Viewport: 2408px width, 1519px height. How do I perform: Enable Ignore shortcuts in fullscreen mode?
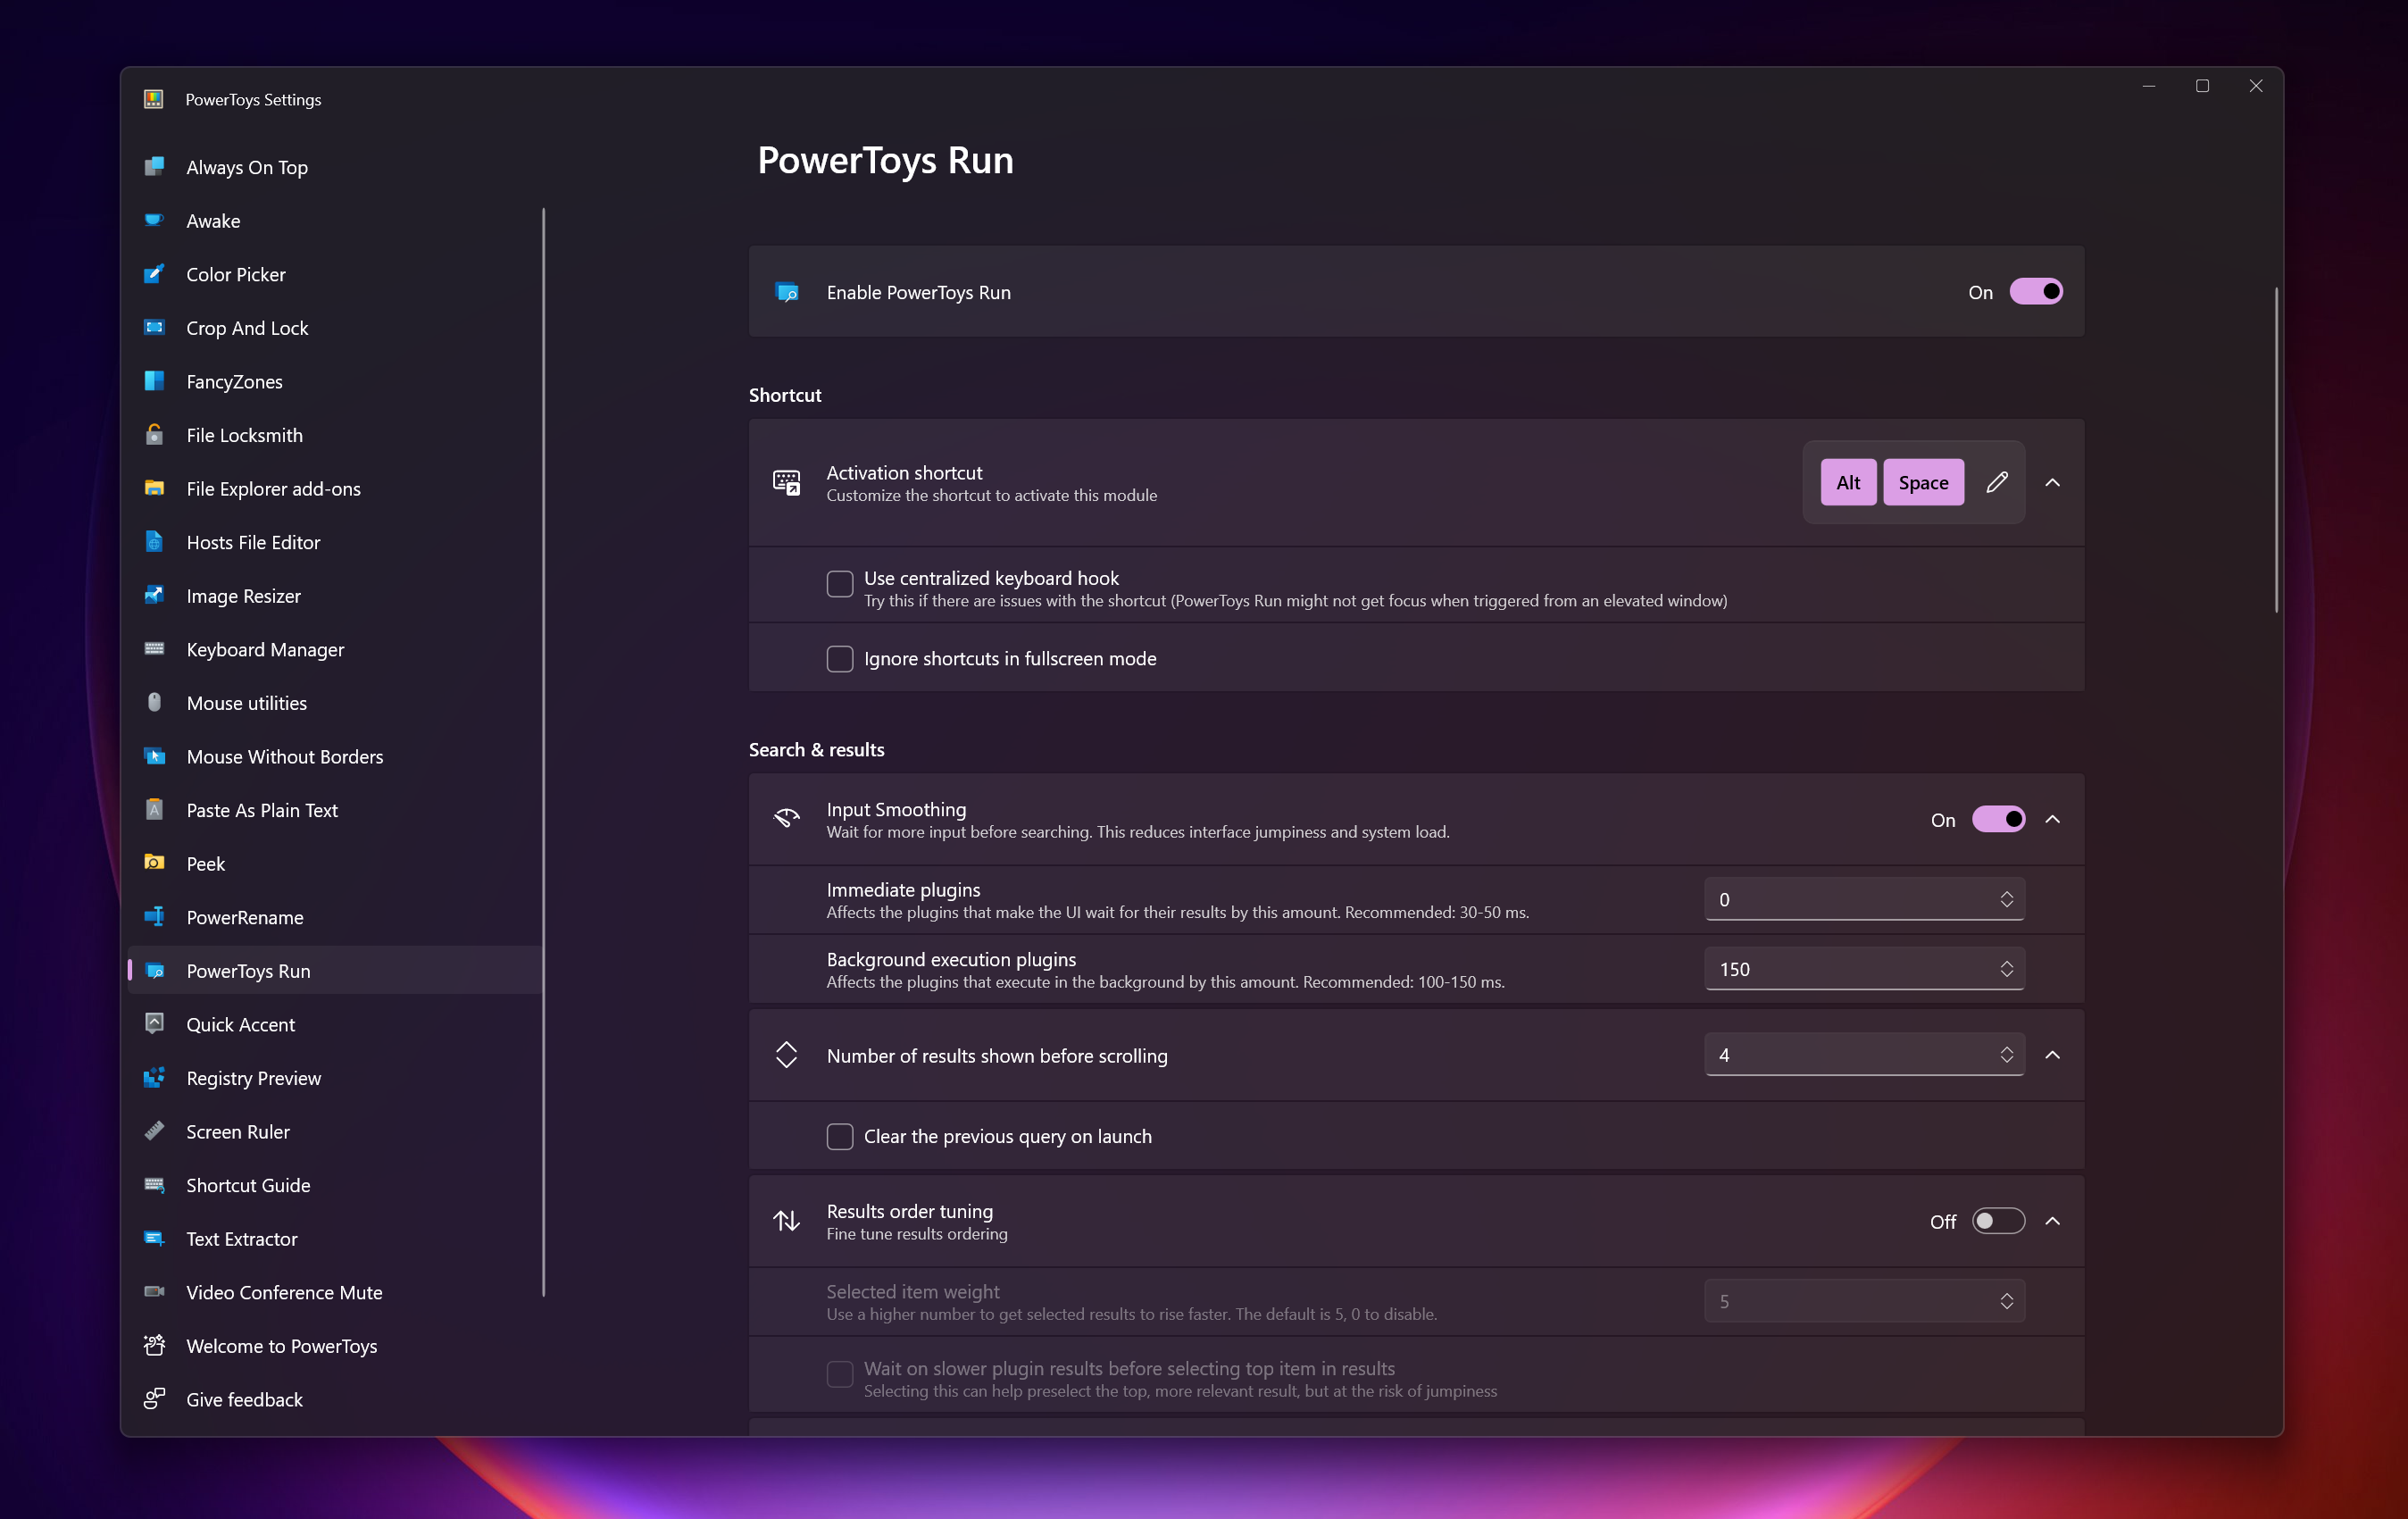tap(839, 658)
